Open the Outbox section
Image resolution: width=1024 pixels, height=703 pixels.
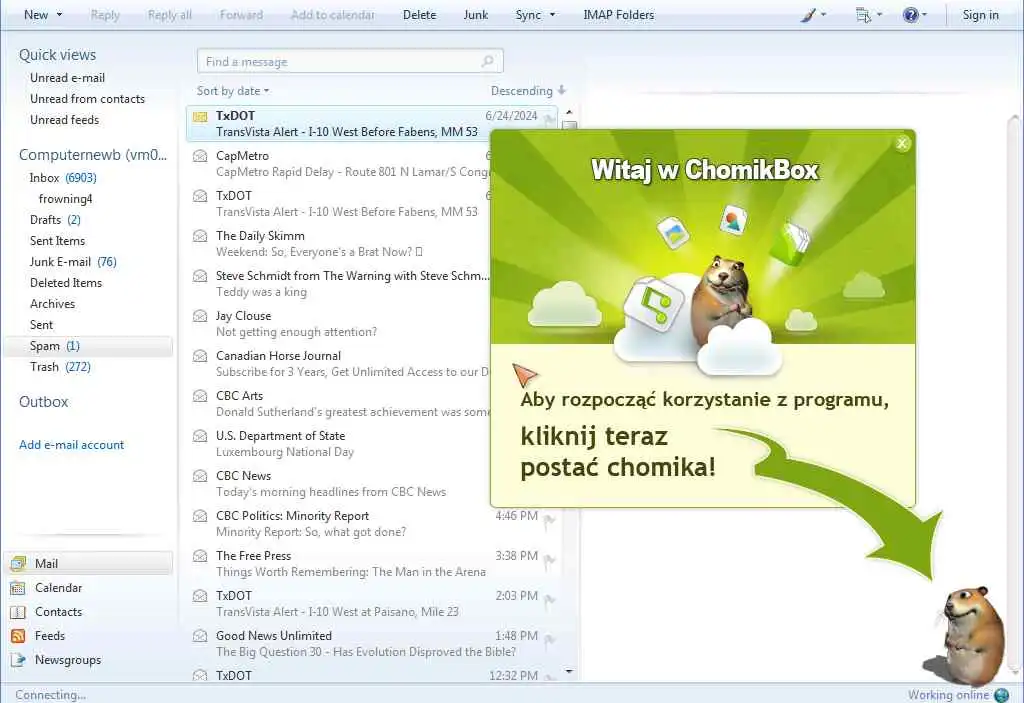tap(43, 402)
